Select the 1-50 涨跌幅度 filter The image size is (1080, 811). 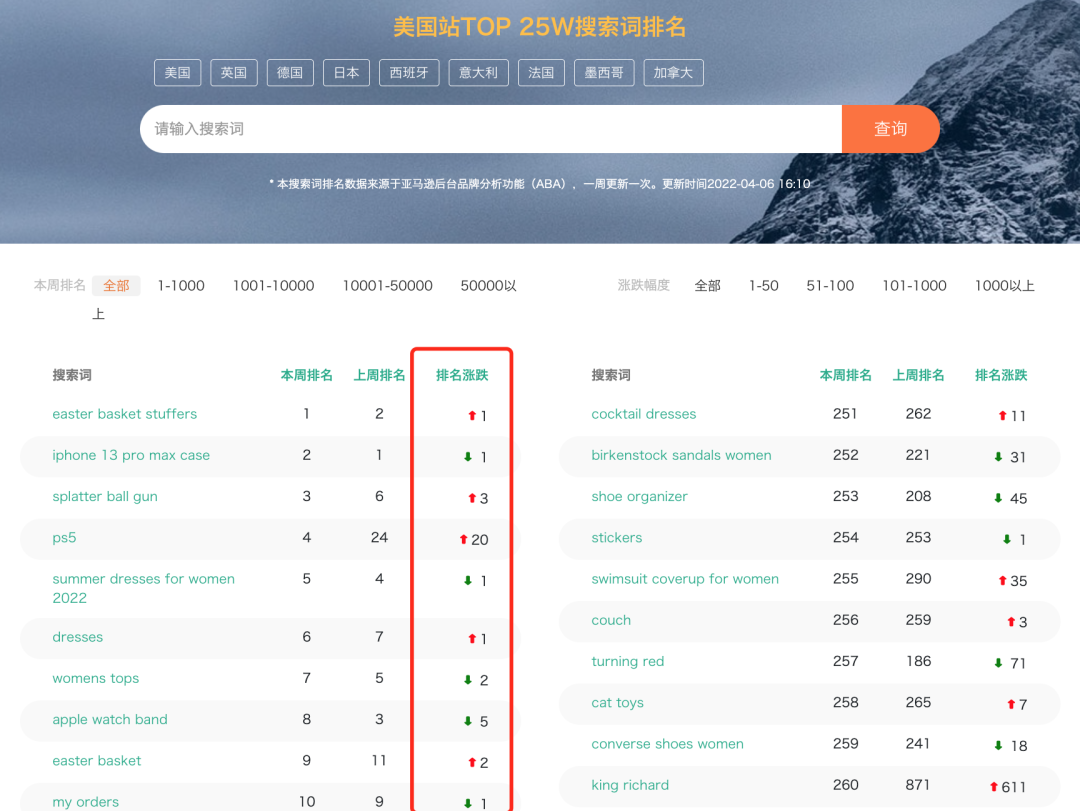(x=763, y=285)
